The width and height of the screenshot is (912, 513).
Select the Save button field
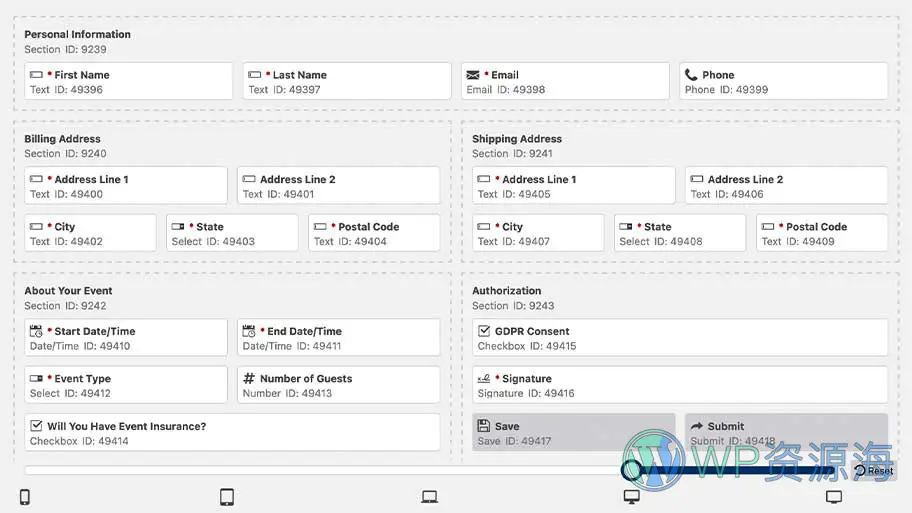pos(573,433)
